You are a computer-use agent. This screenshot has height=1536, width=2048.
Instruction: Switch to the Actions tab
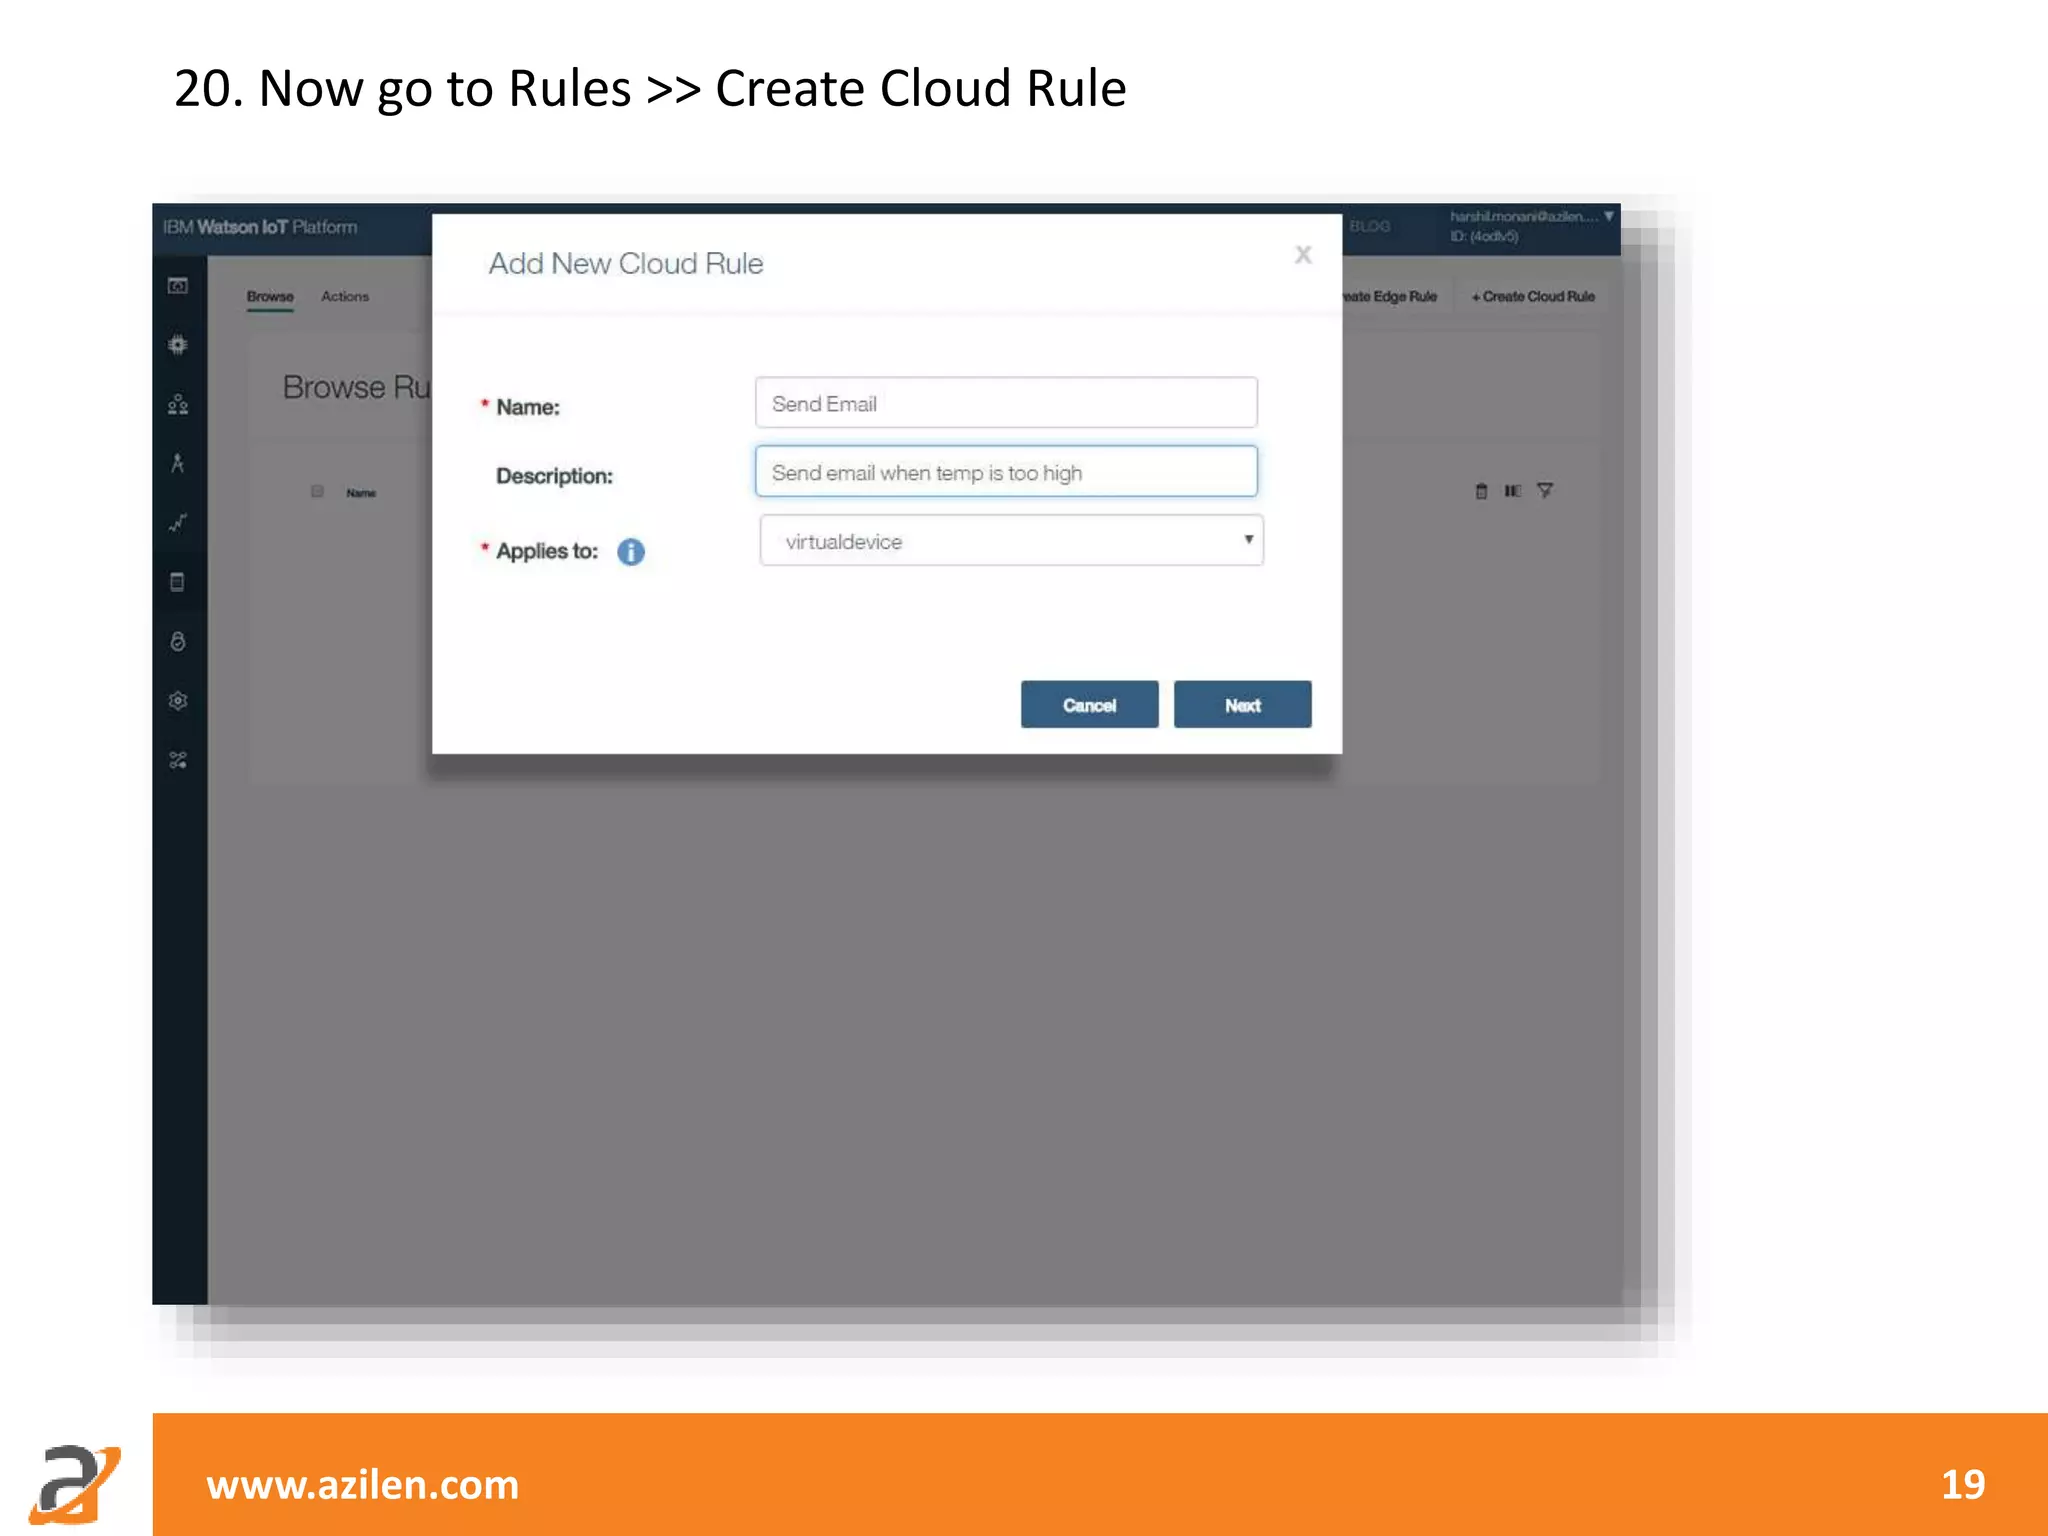[345, 296]
